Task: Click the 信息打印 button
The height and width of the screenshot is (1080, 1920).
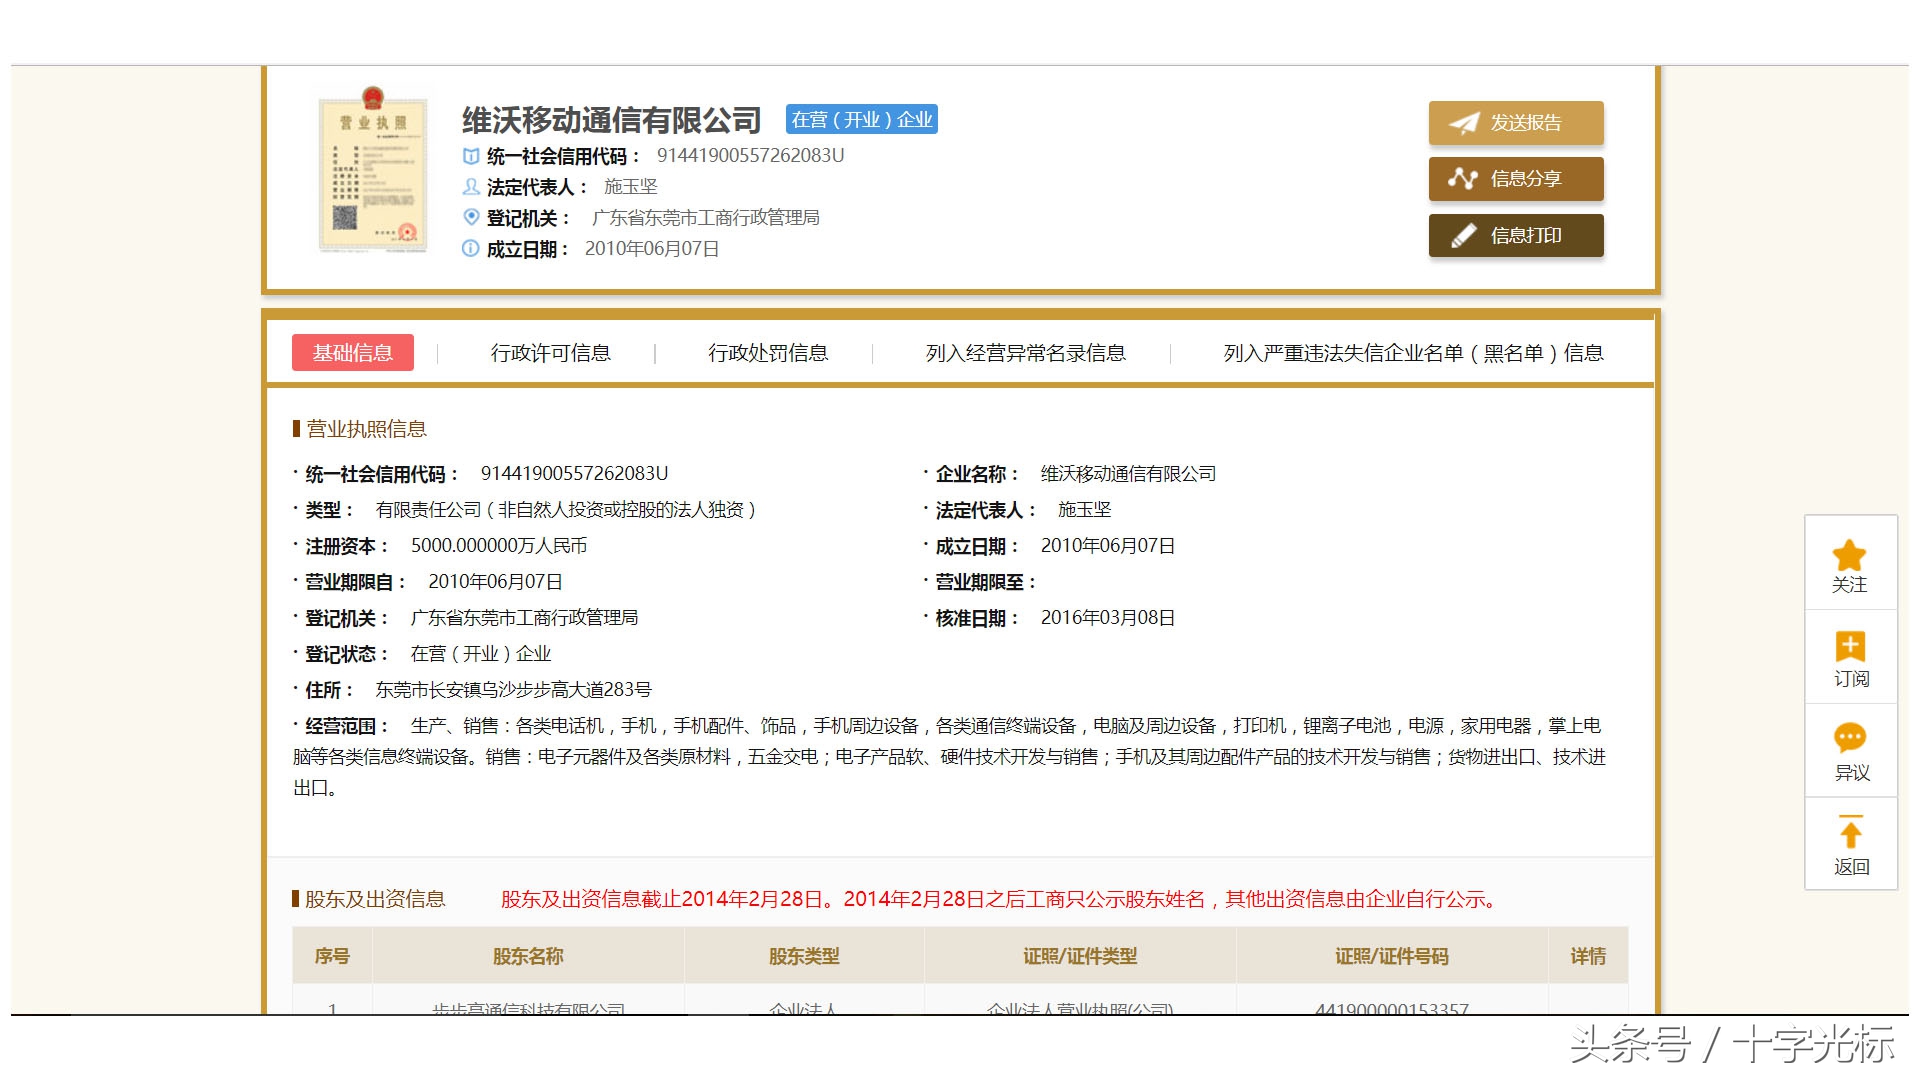Action: pos(1516,235)
